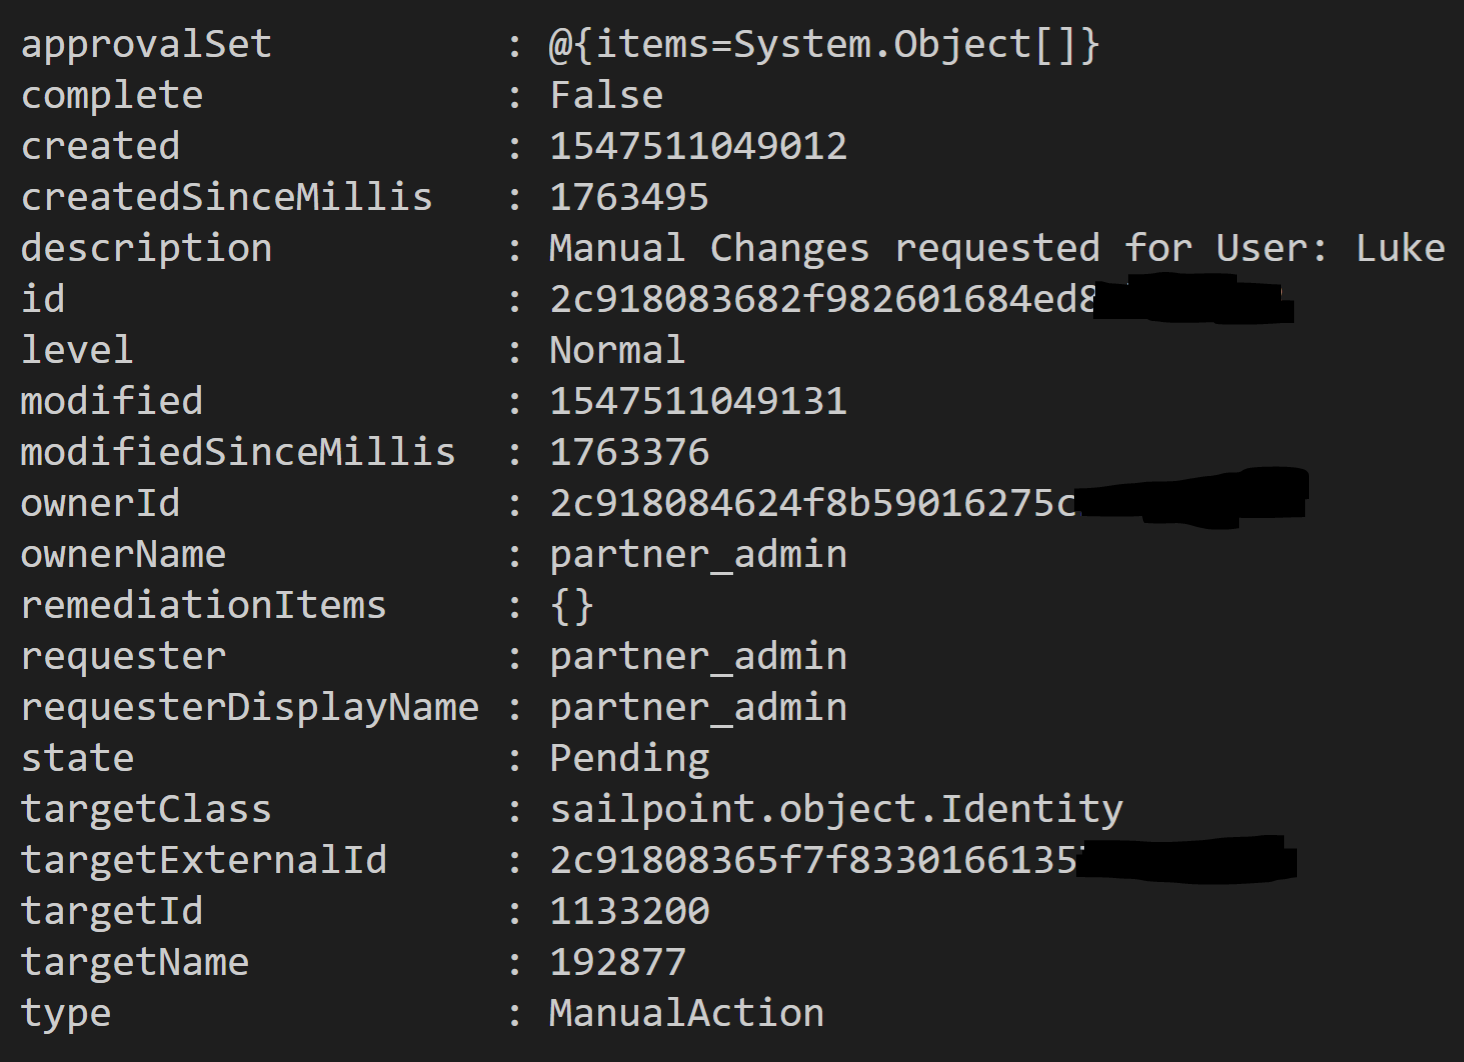Click the requesterDisplayName property label
The width and height of the screenshot is (1464, 1062).
(249, 708)
